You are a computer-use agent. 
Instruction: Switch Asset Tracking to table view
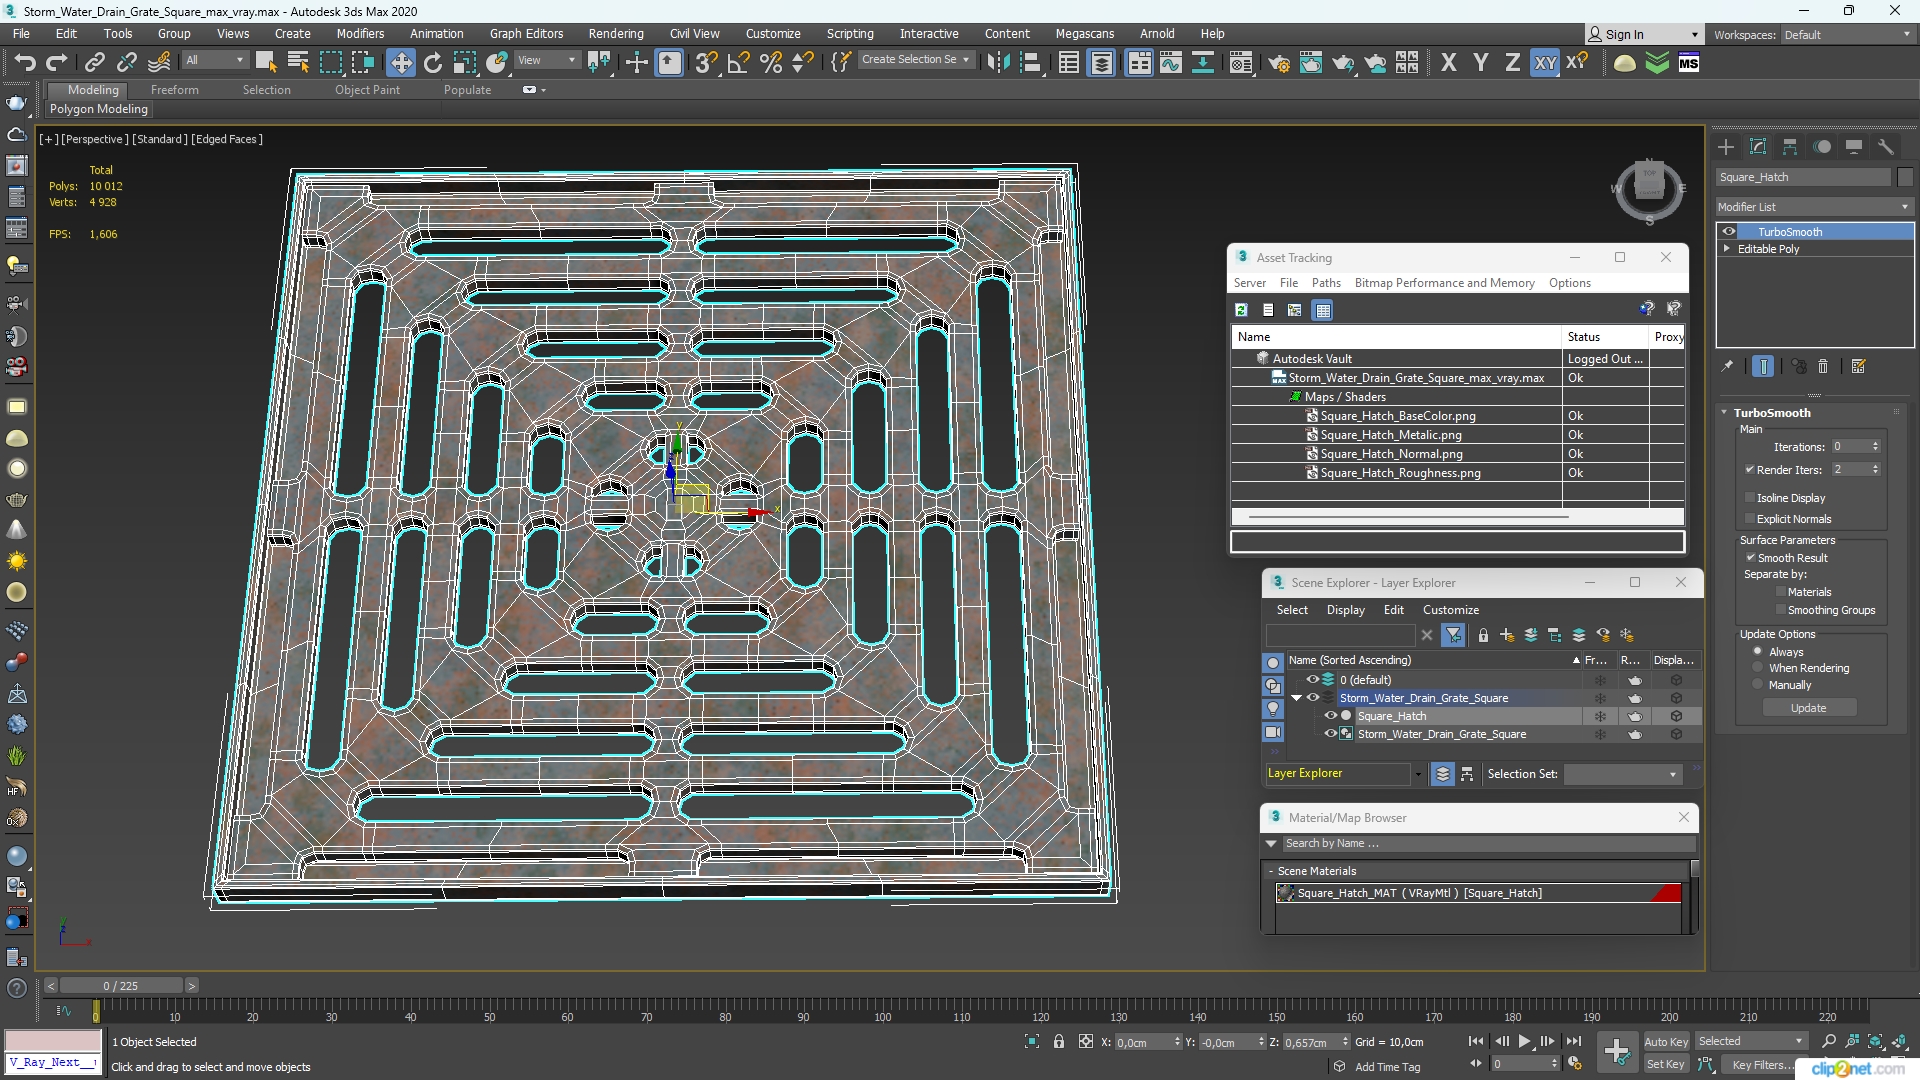click(x=1323, y=310)
